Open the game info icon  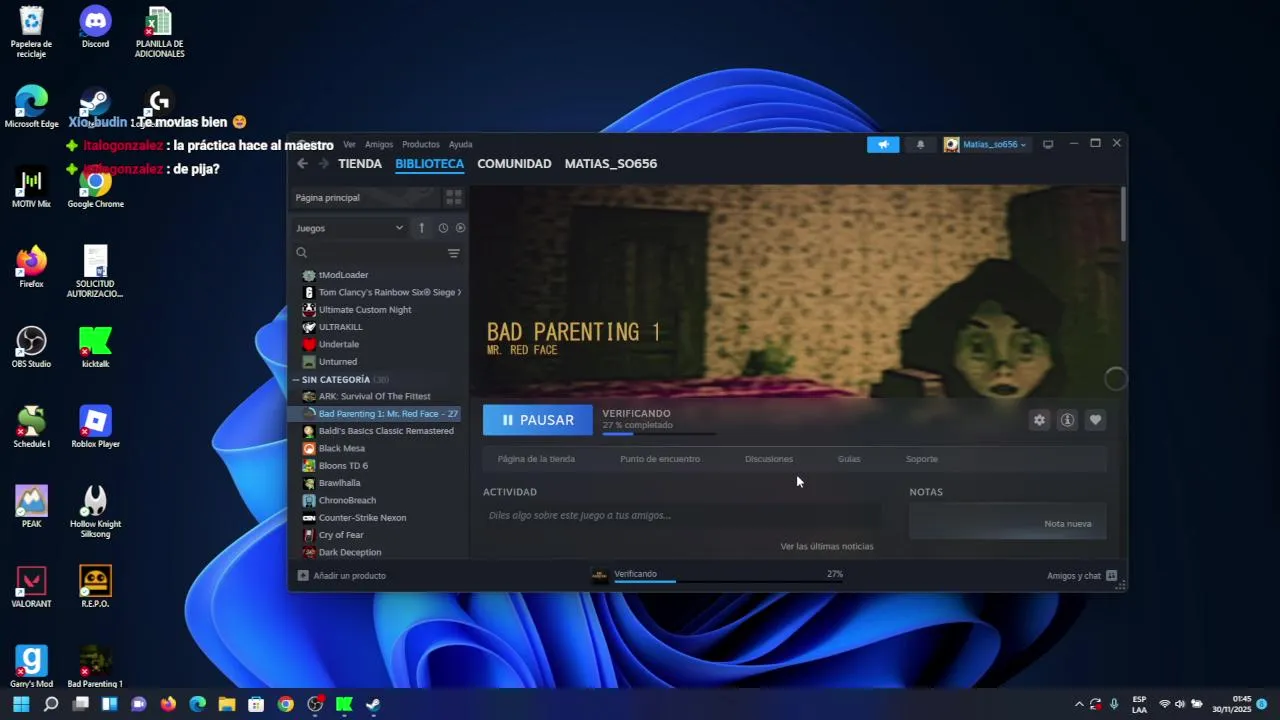tap(1067, 420)
